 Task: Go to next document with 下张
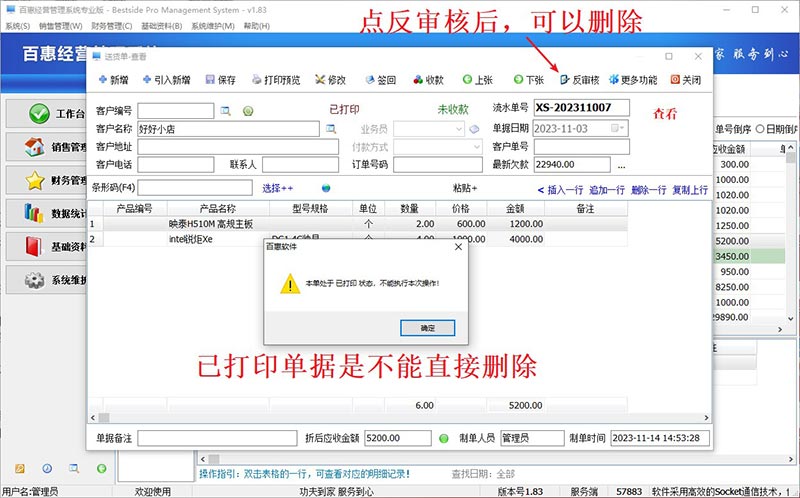(x=529, y=80)
